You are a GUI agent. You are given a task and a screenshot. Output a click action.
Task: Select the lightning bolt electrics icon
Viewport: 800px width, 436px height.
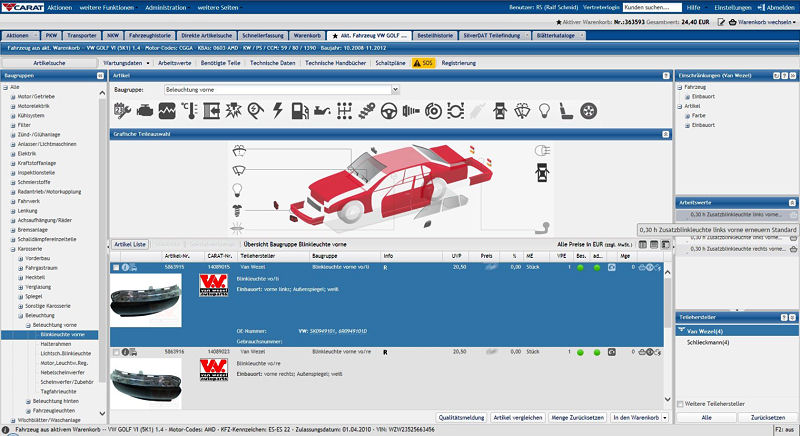pos(278,111)
